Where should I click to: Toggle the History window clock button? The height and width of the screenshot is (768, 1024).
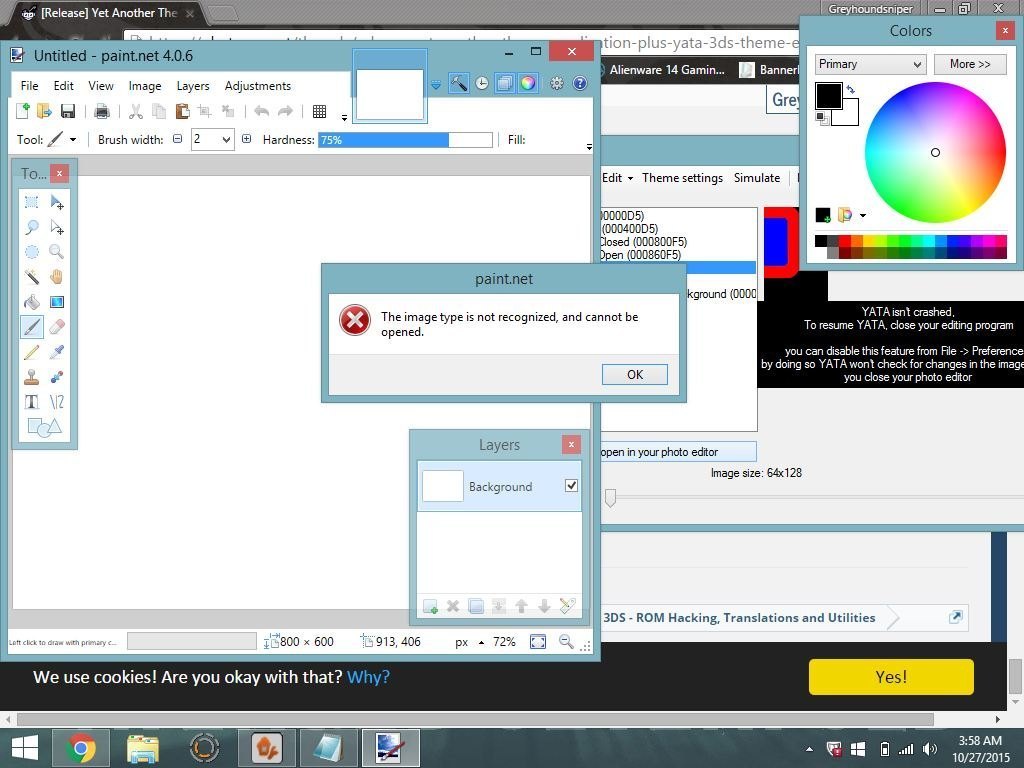pyautogui.click(x=482, y=83)
